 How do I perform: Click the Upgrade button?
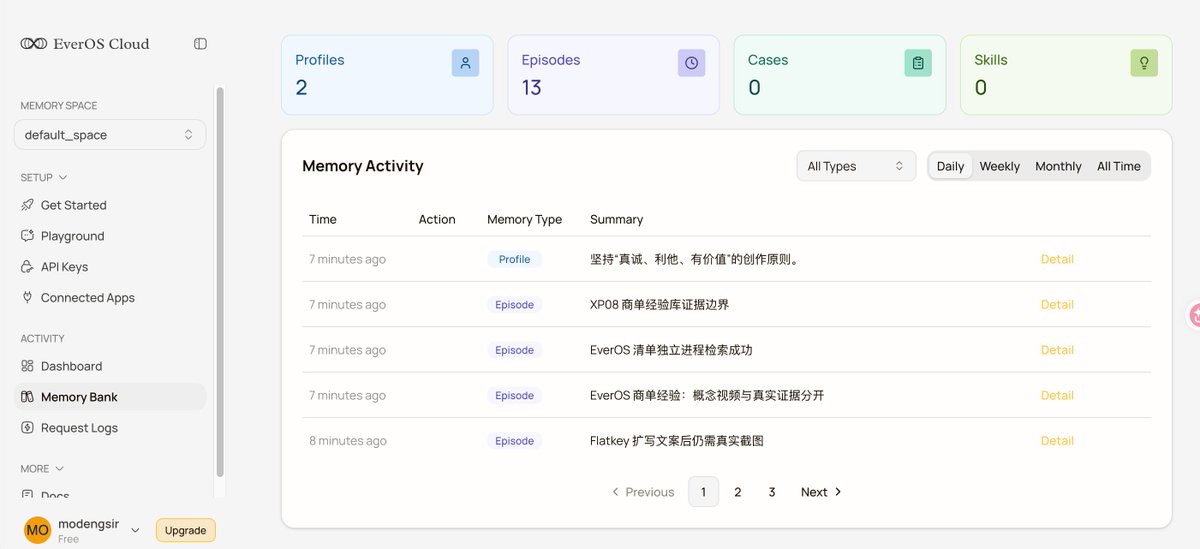pos(186,531)
